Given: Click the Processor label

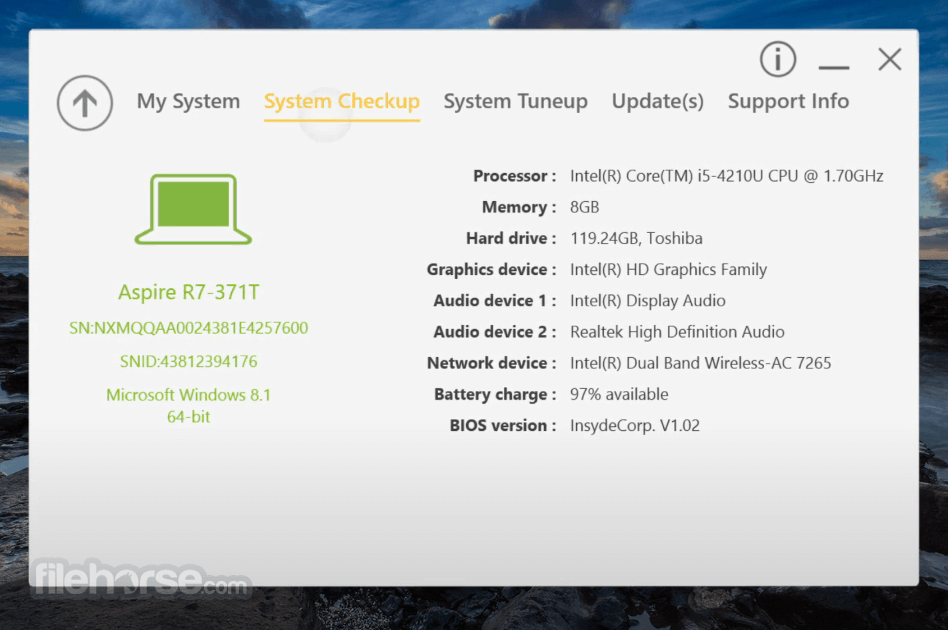Looking at the screenshot, I should pos(515,176).
